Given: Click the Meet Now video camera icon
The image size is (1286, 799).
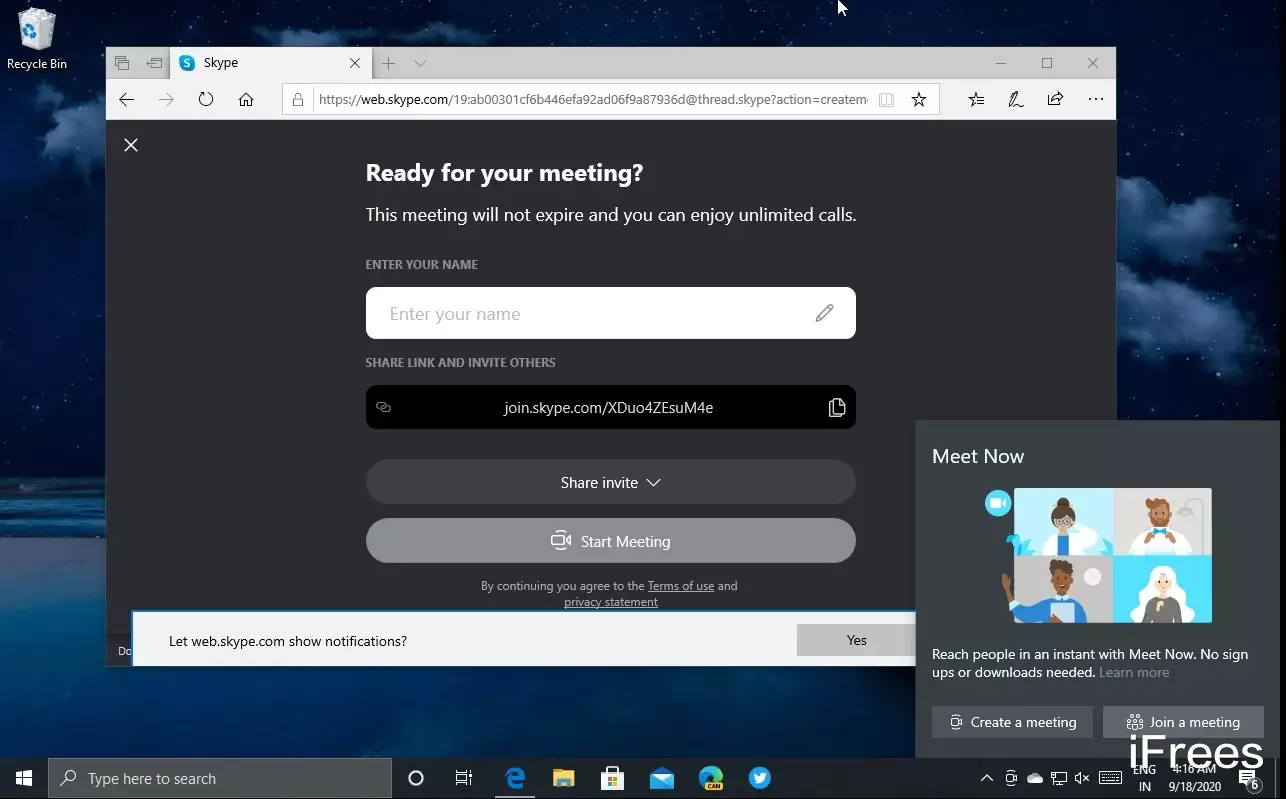Looking at the screenshot, I should point(996,503).
